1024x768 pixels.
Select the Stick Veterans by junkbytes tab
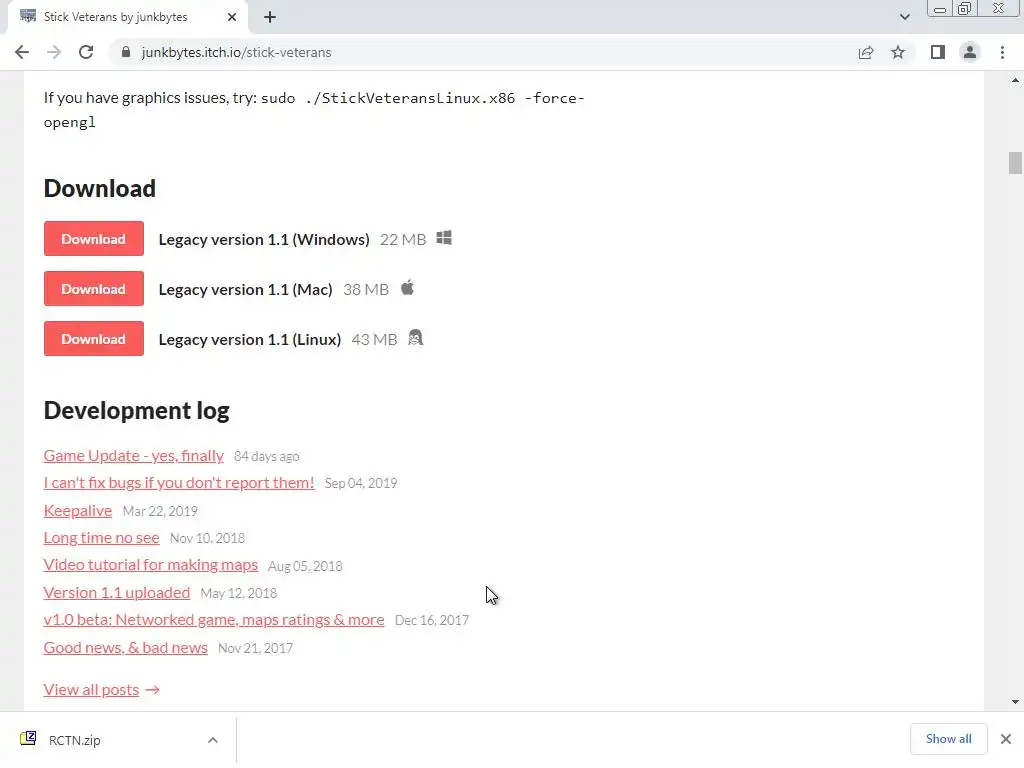tap(128, 17)
